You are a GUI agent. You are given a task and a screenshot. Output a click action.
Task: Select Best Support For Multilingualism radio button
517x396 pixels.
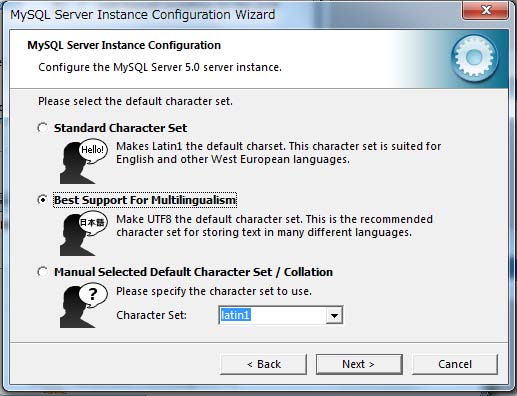click(x=42, y=200)
